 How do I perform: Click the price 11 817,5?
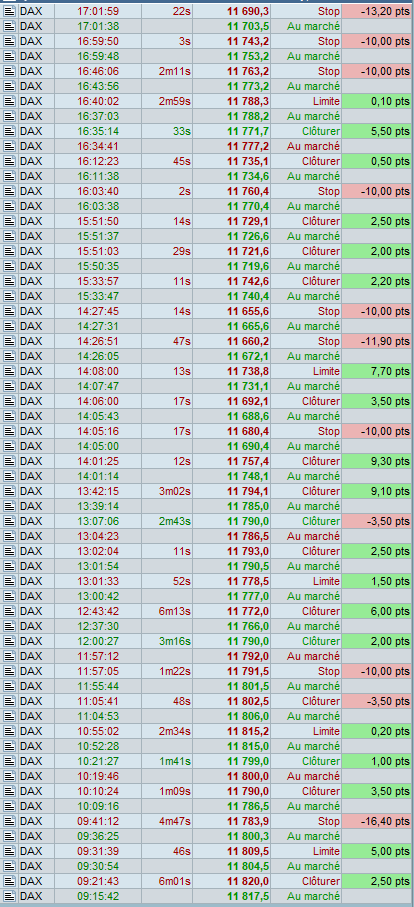click(x=248, y=896)
